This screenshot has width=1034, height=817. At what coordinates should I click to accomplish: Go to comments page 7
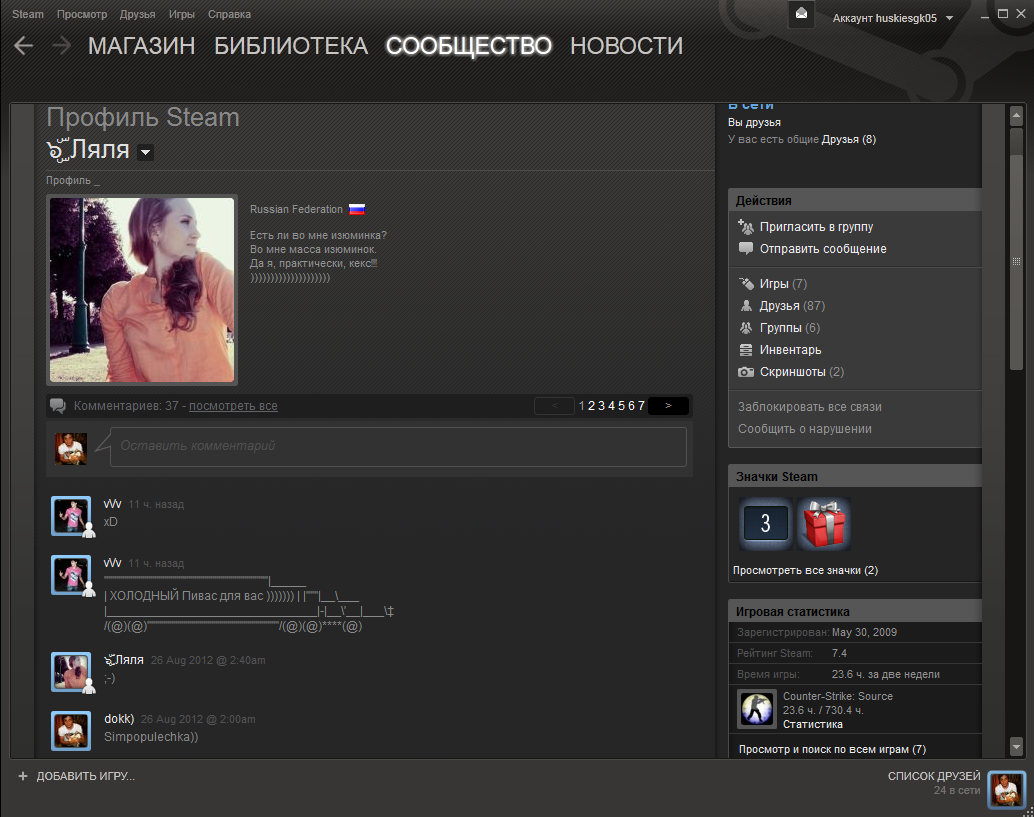(x=641, y=406)
